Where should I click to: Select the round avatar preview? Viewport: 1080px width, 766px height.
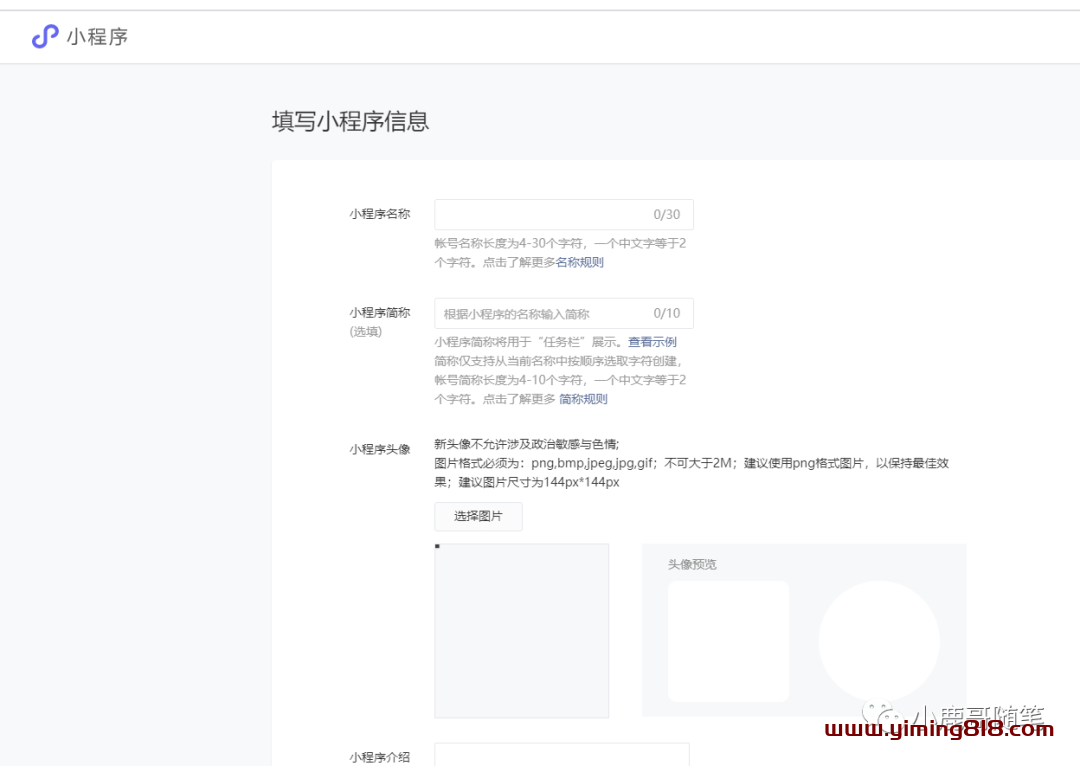(x=878, y=641)
